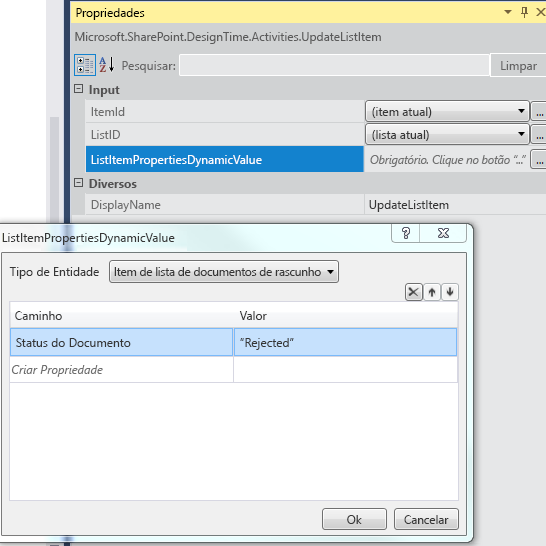The width and height of the screenshot is (546, 546).
Task: Collapse the Diversos category
Action: (79, 183)
